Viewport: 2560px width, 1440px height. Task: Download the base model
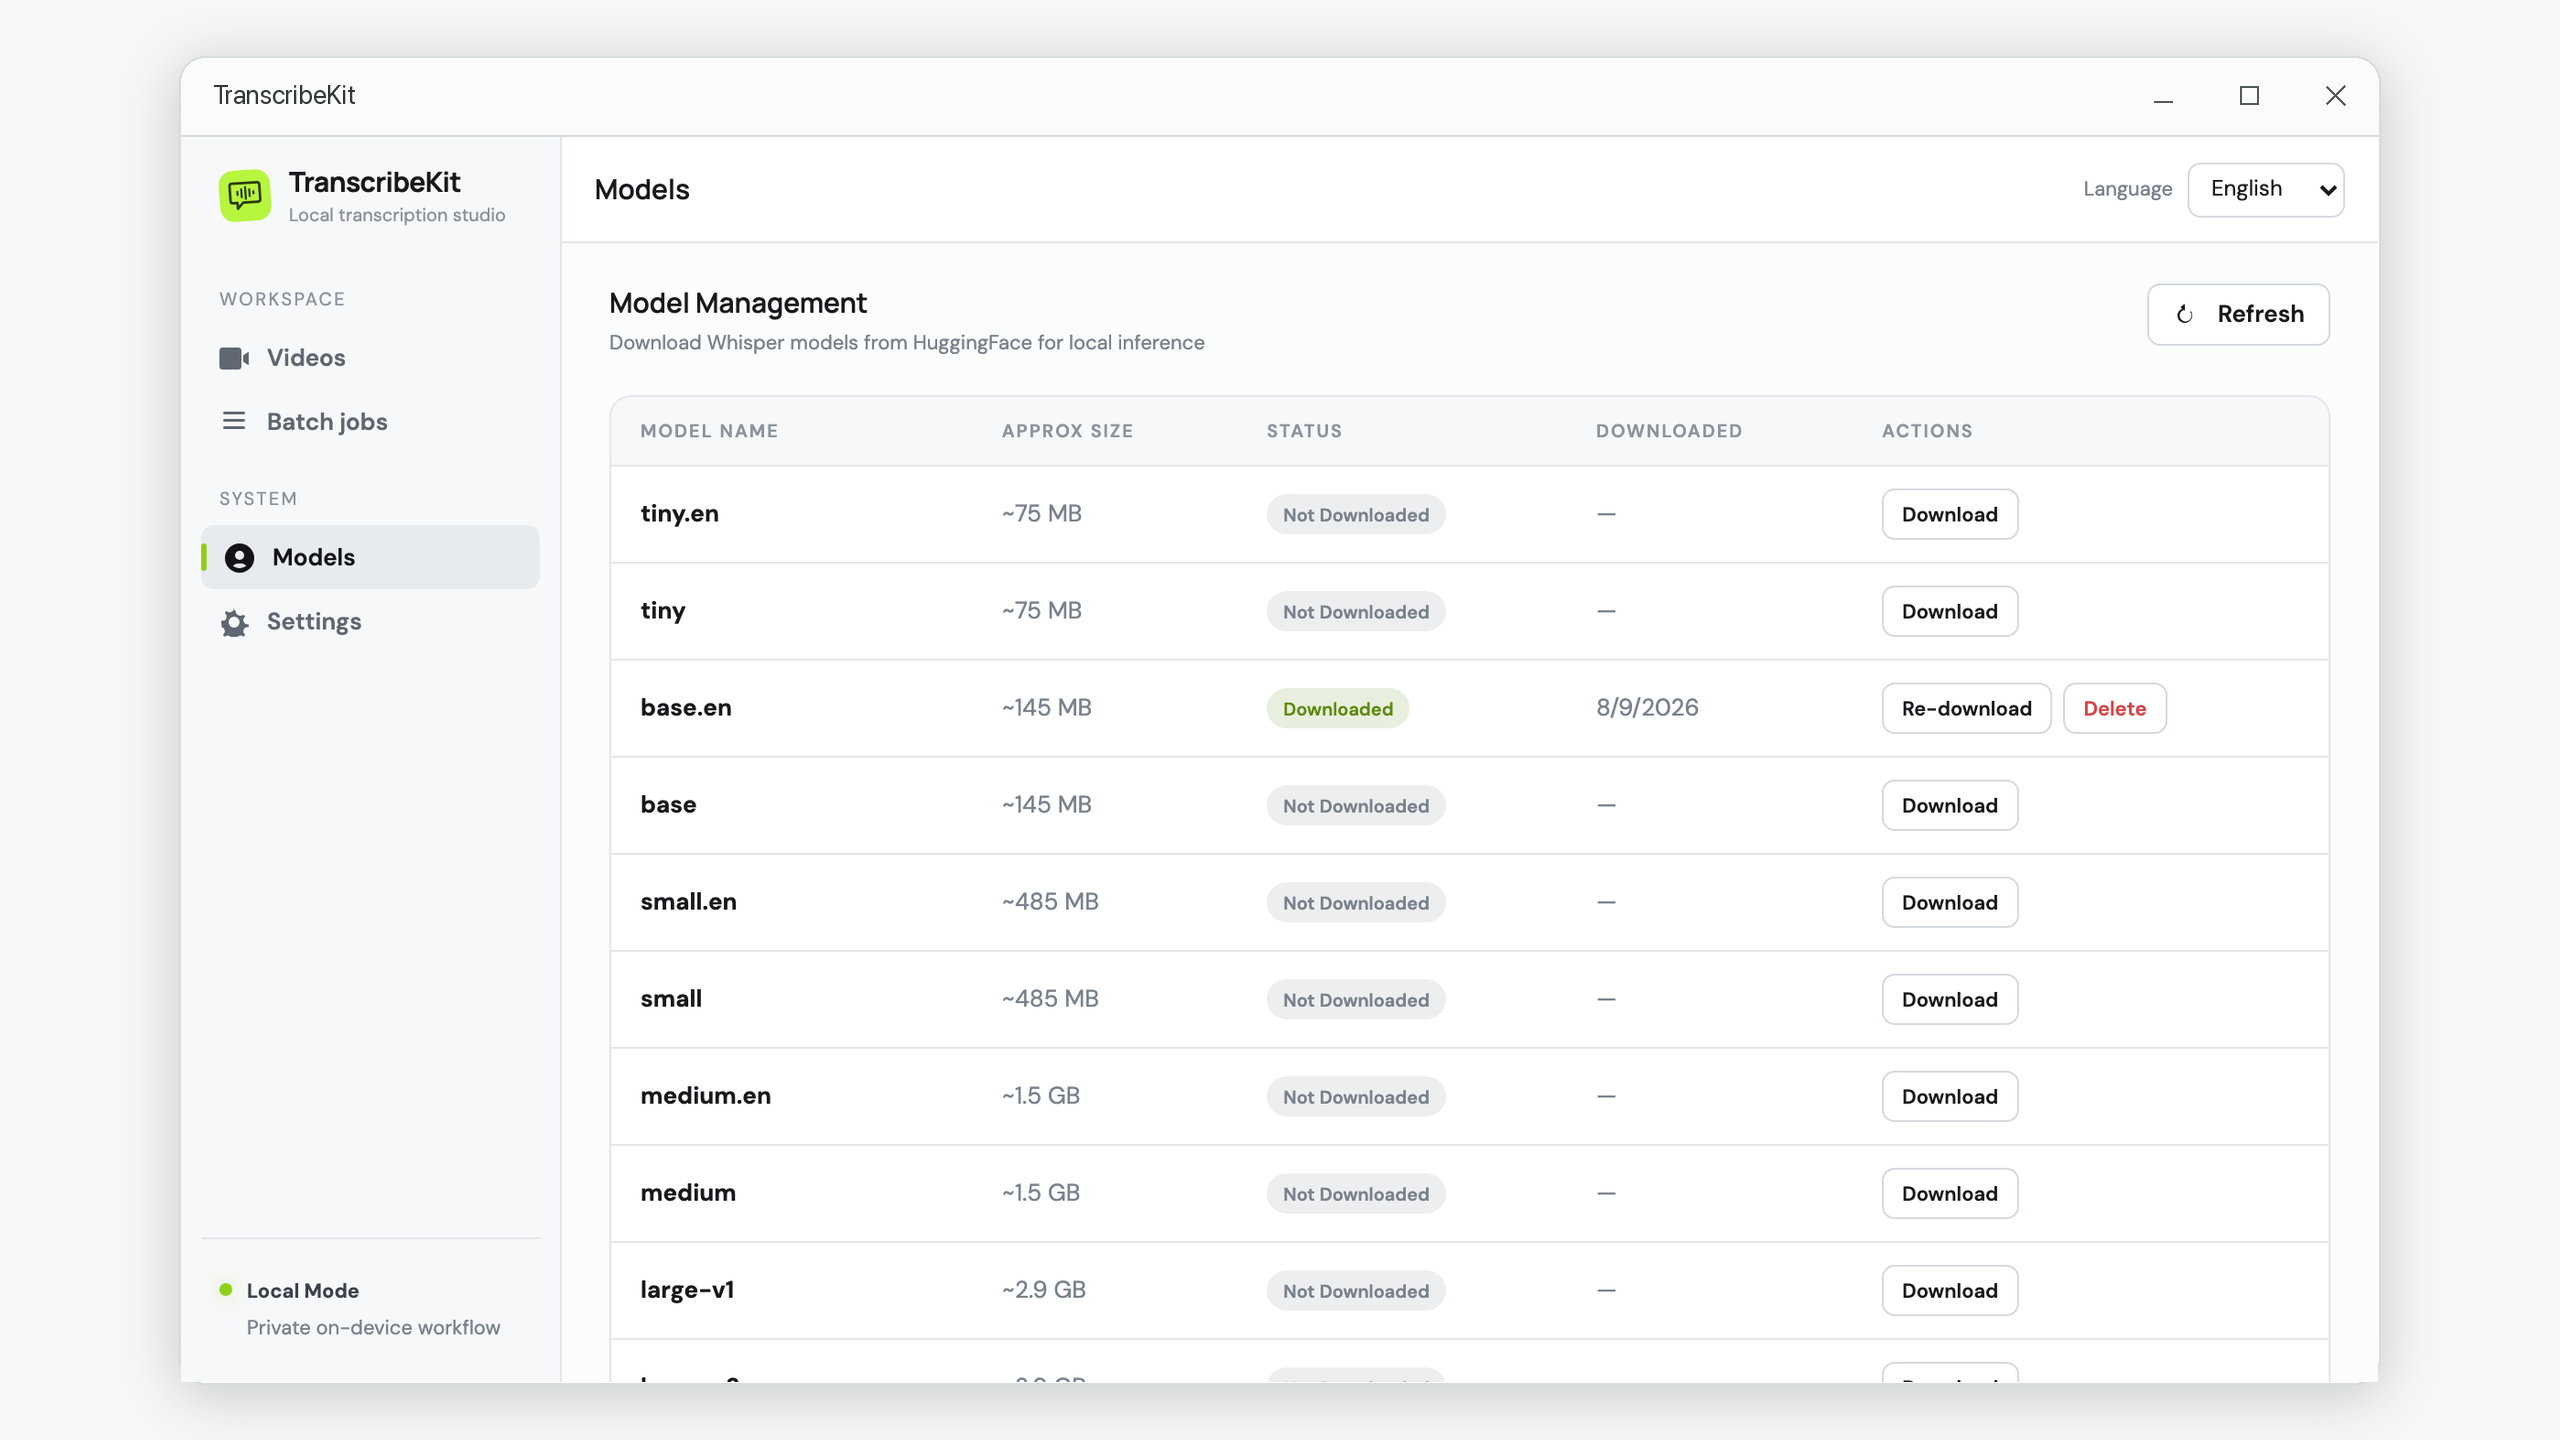pyautogui.click(x=1950, y=805)
